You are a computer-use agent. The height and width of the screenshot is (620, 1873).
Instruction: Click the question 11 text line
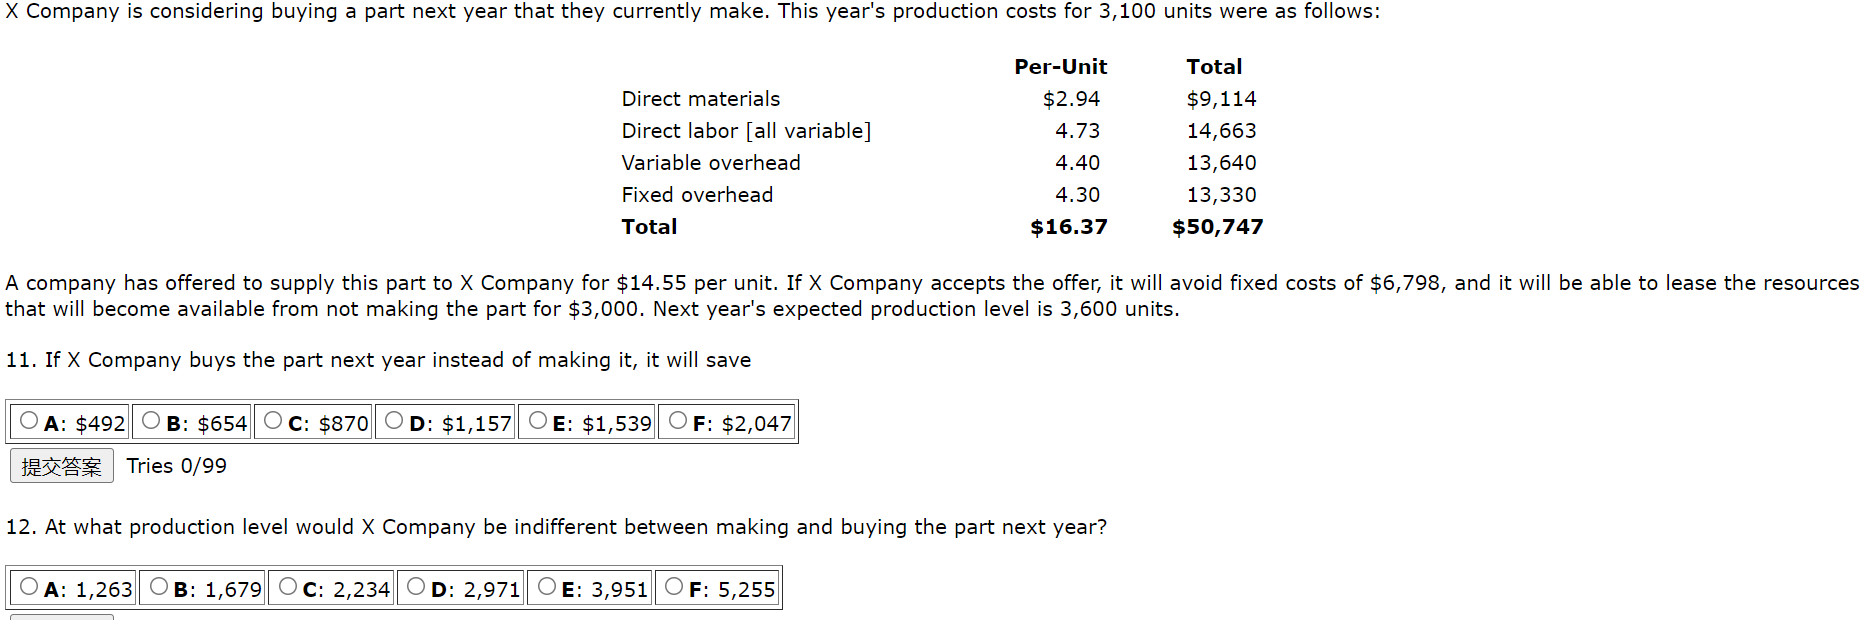pos(378,360)
